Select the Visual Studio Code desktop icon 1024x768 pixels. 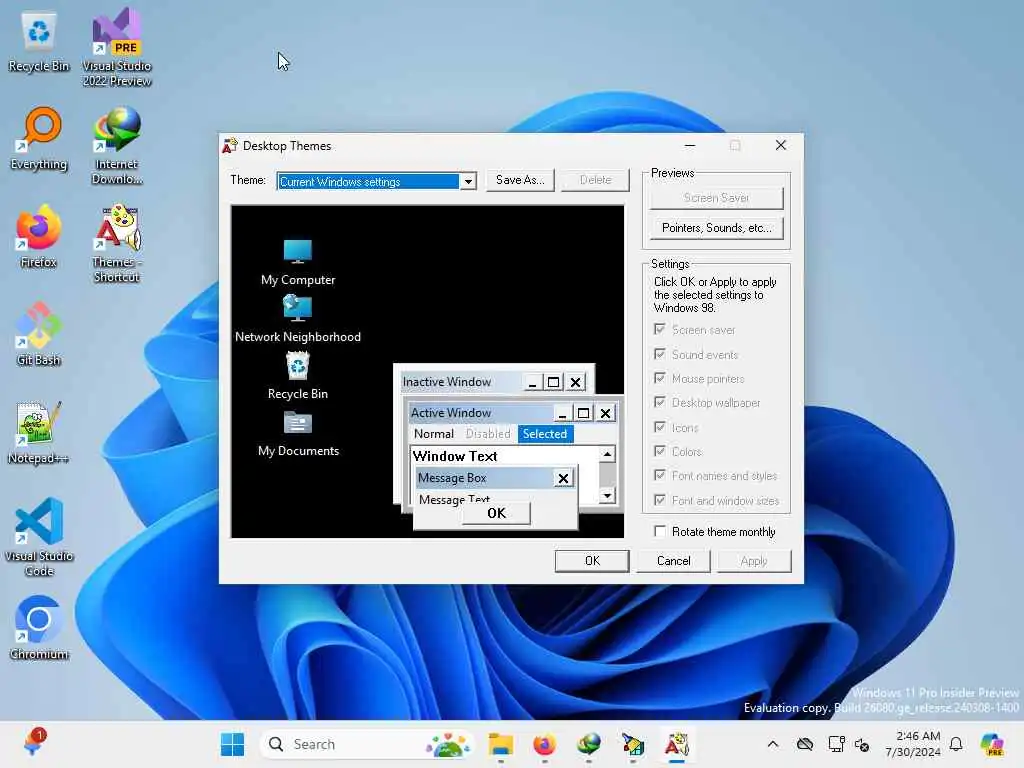[39, 537]
